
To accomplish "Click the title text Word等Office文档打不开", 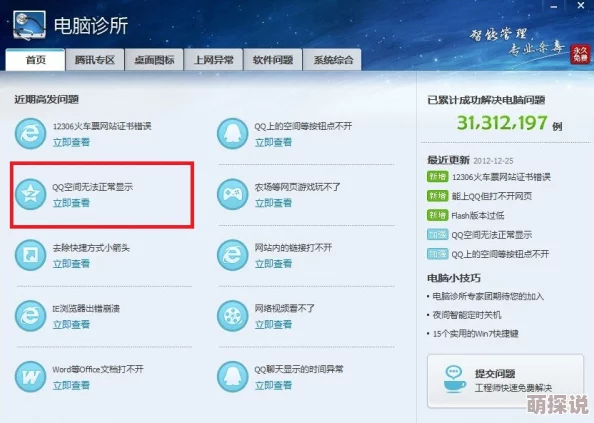I will coord(98,369).
